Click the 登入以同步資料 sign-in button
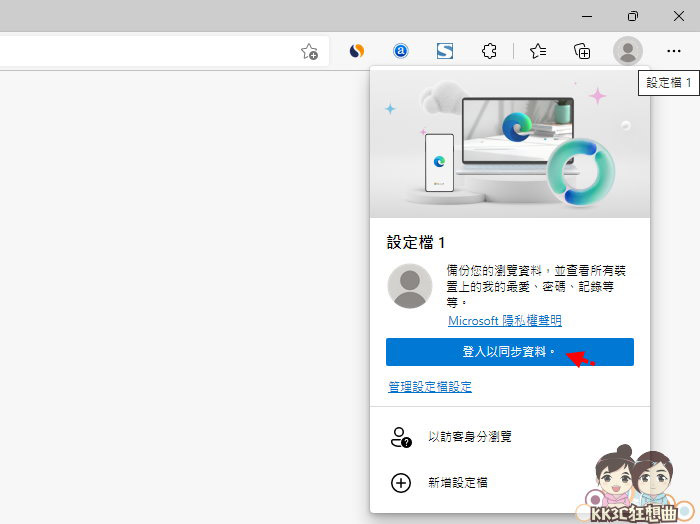 (509, 352)
